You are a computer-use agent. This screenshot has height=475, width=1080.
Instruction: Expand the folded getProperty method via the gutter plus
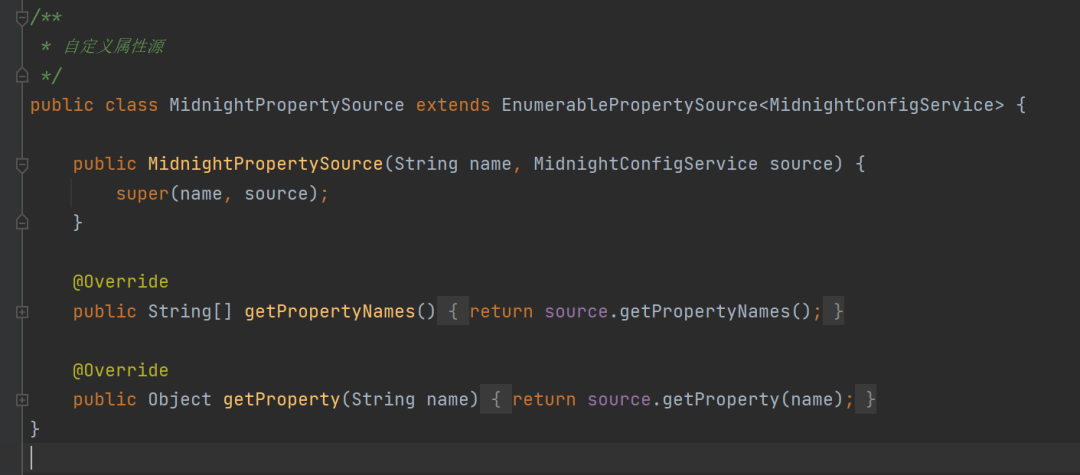pos(22,399)
